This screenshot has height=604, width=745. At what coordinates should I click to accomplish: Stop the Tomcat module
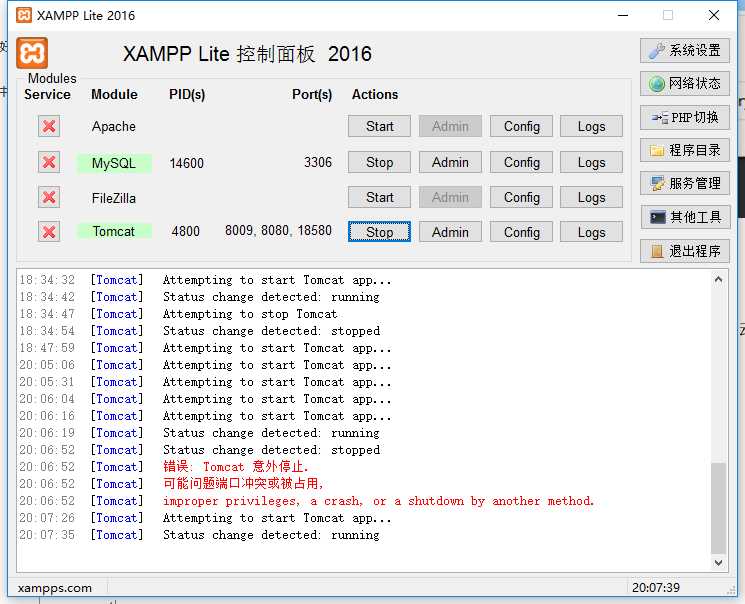[379, 232]
